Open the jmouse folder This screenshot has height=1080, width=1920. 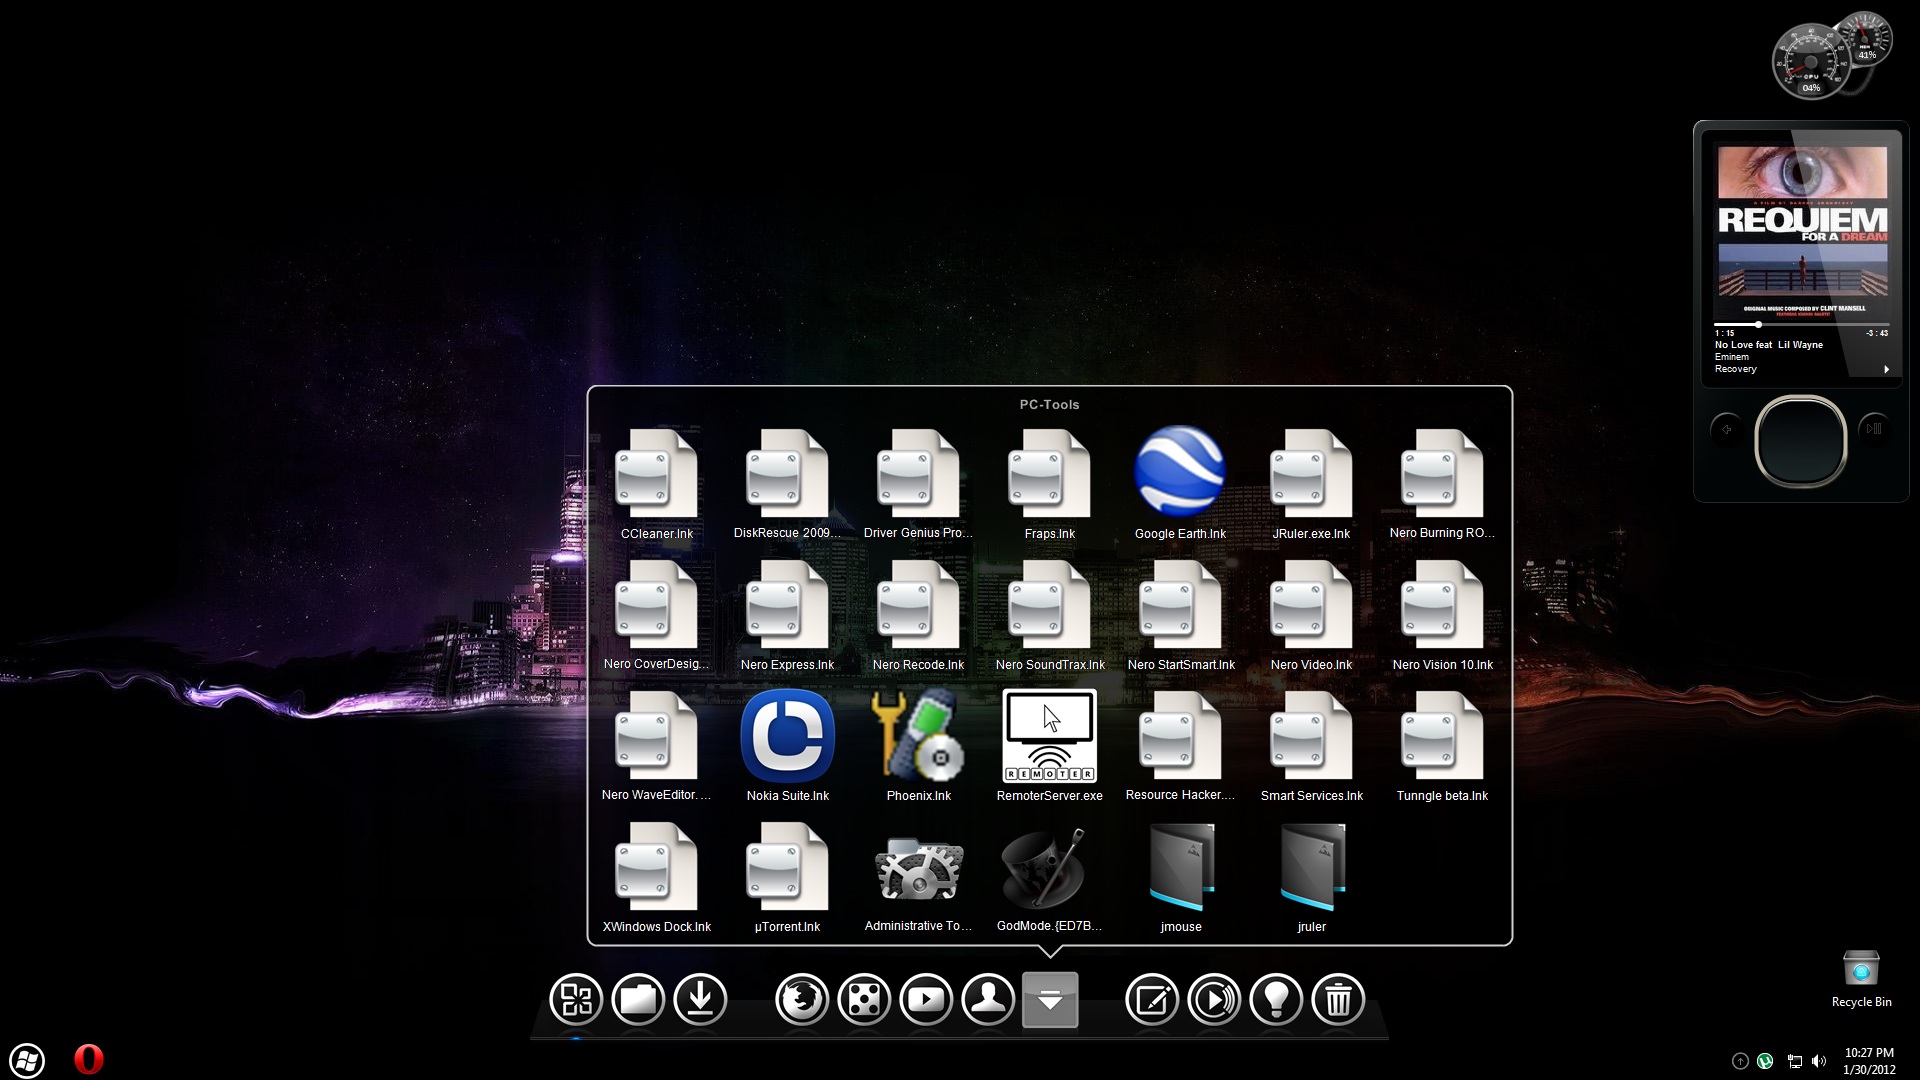coord(1180,877)
